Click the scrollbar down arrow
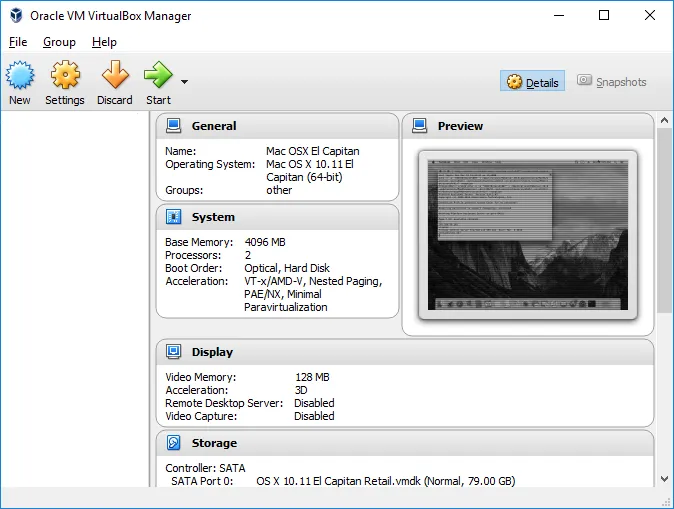This screenshot has height=509, width=674. coord(664,479)
